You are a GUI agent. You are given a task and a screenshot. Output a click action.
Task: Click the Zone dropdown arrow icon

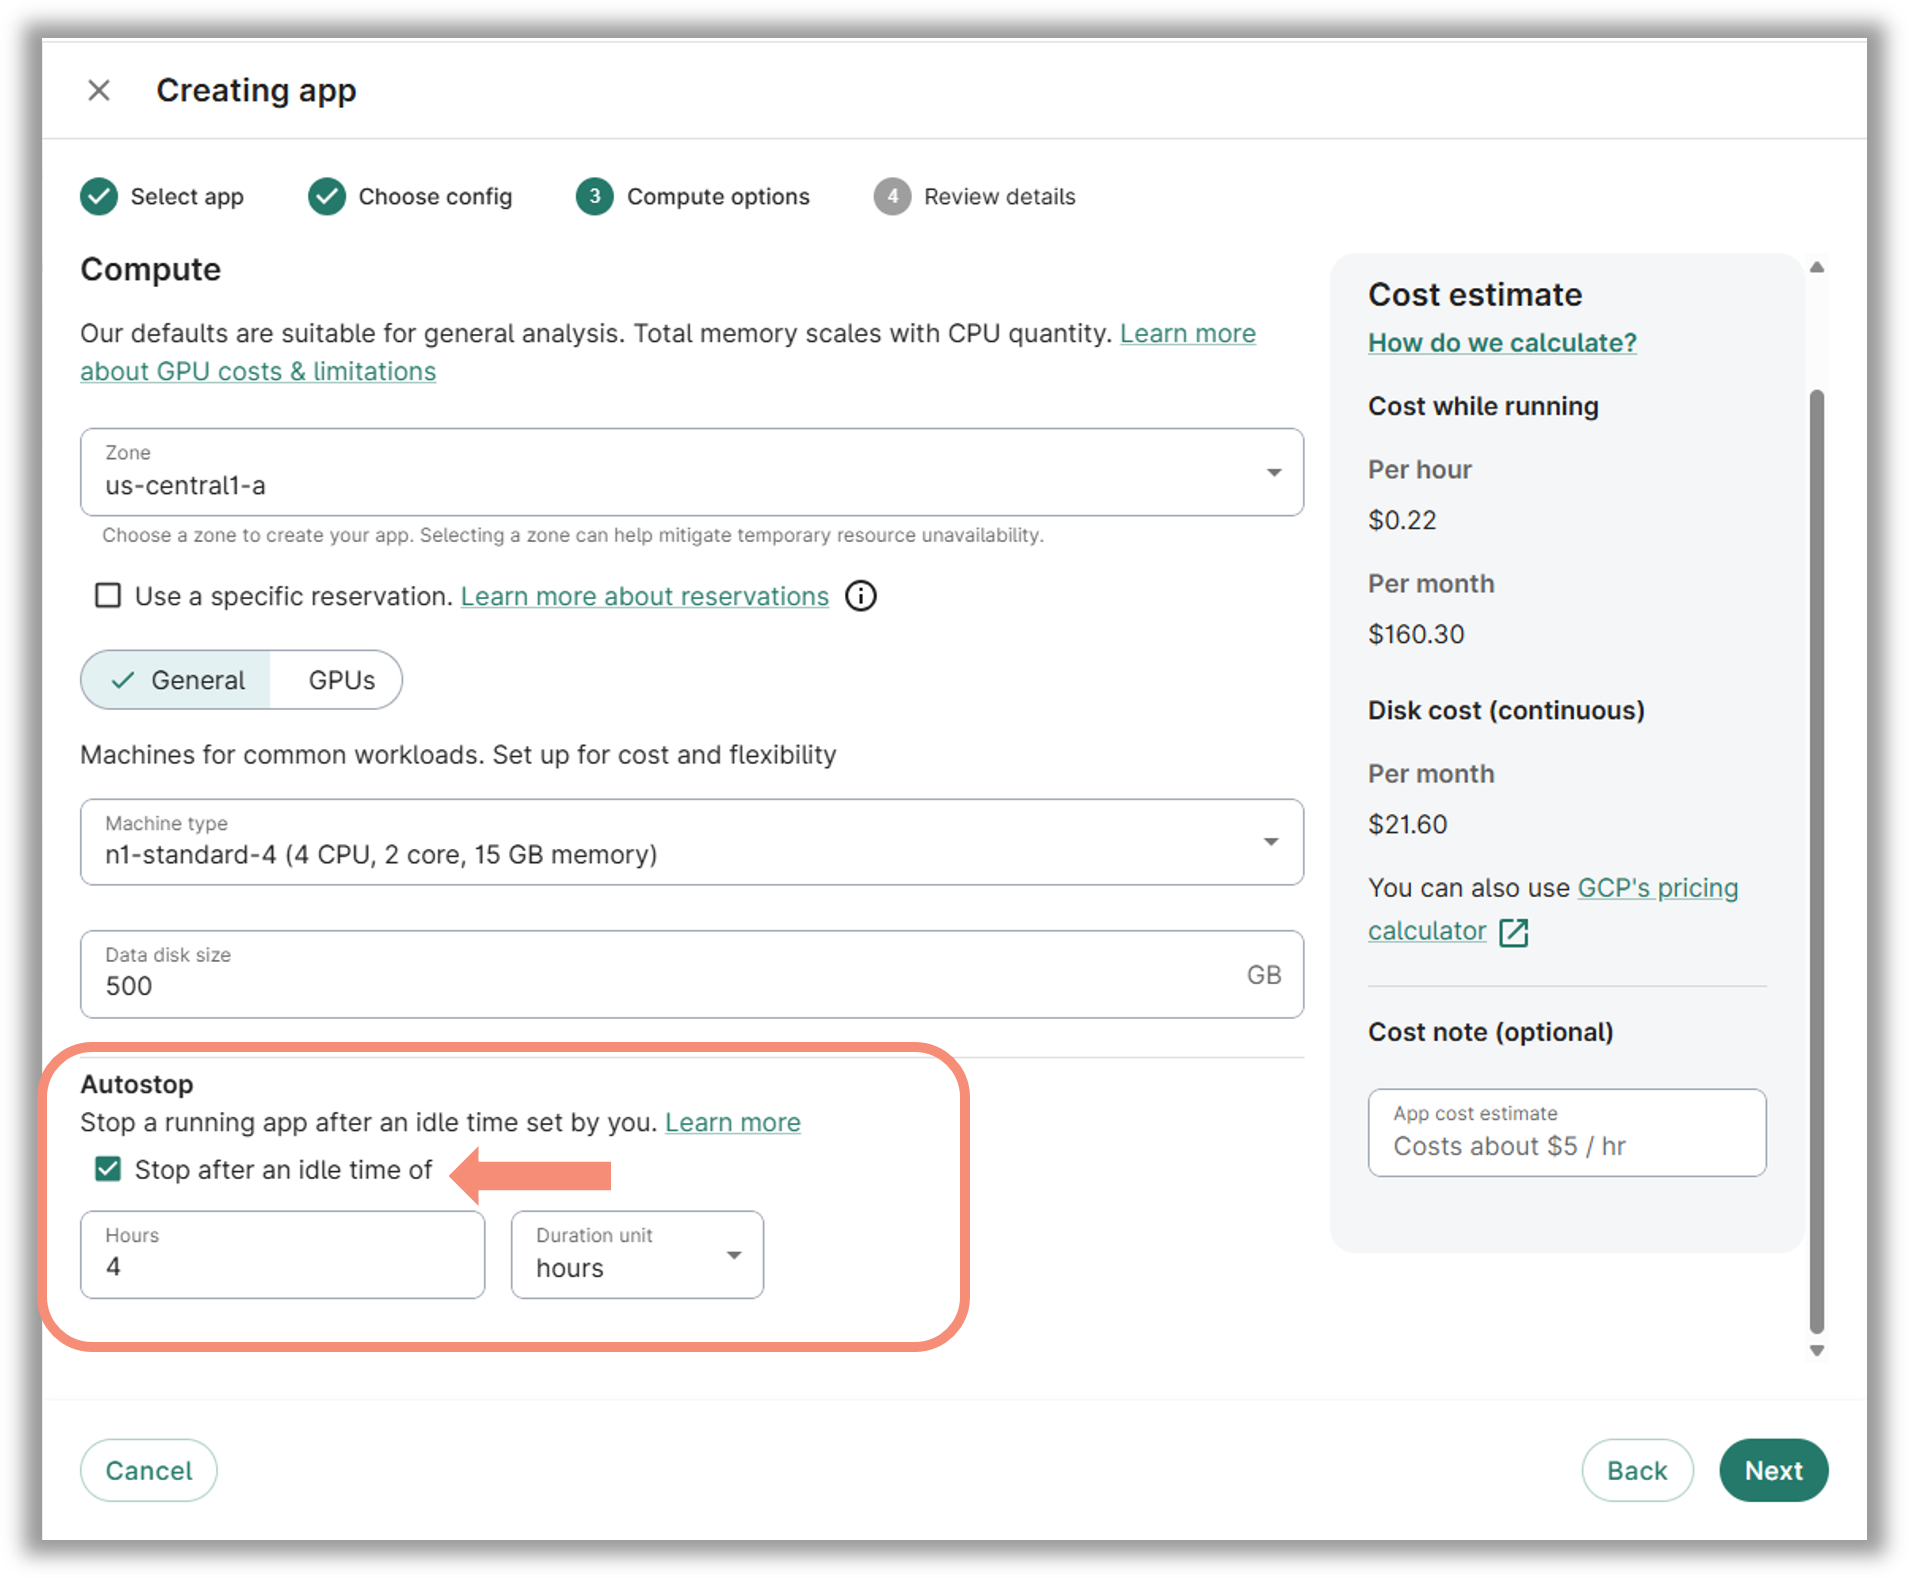point(1274,472)
